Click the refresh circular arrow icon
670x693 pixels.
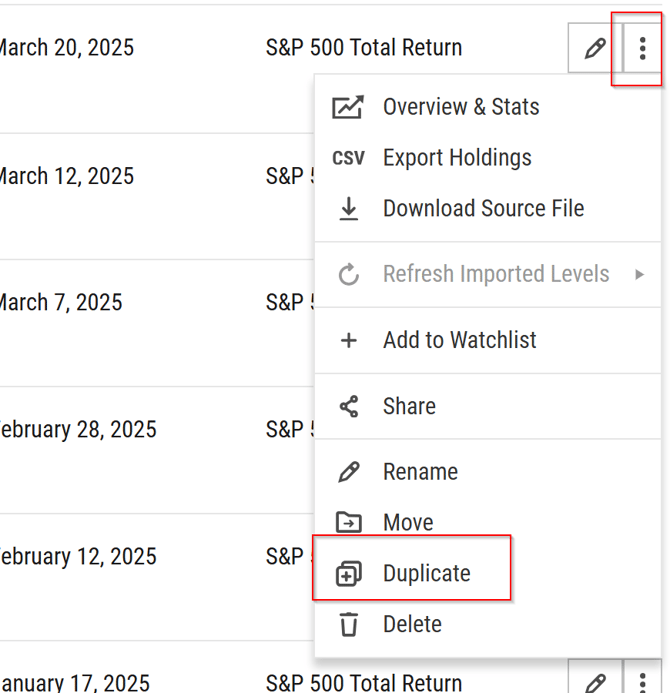coord(349,274)
